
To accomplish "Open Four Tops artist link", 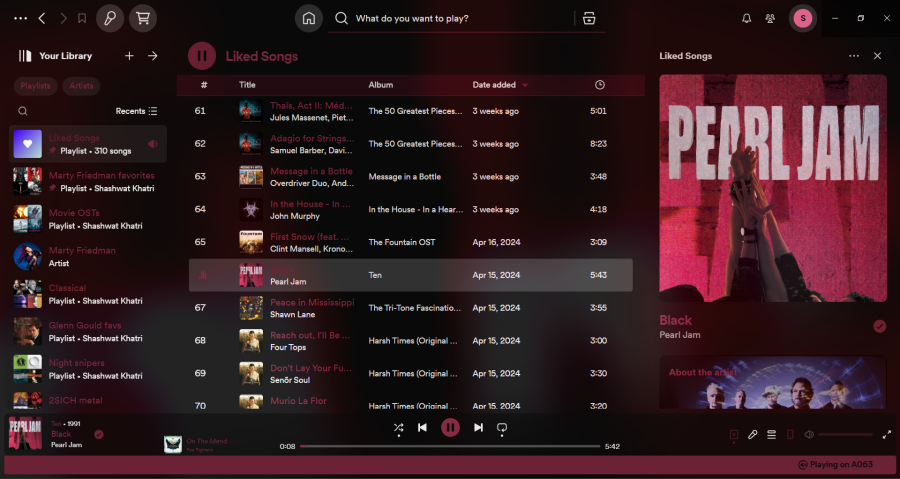I will coord(288,347).
